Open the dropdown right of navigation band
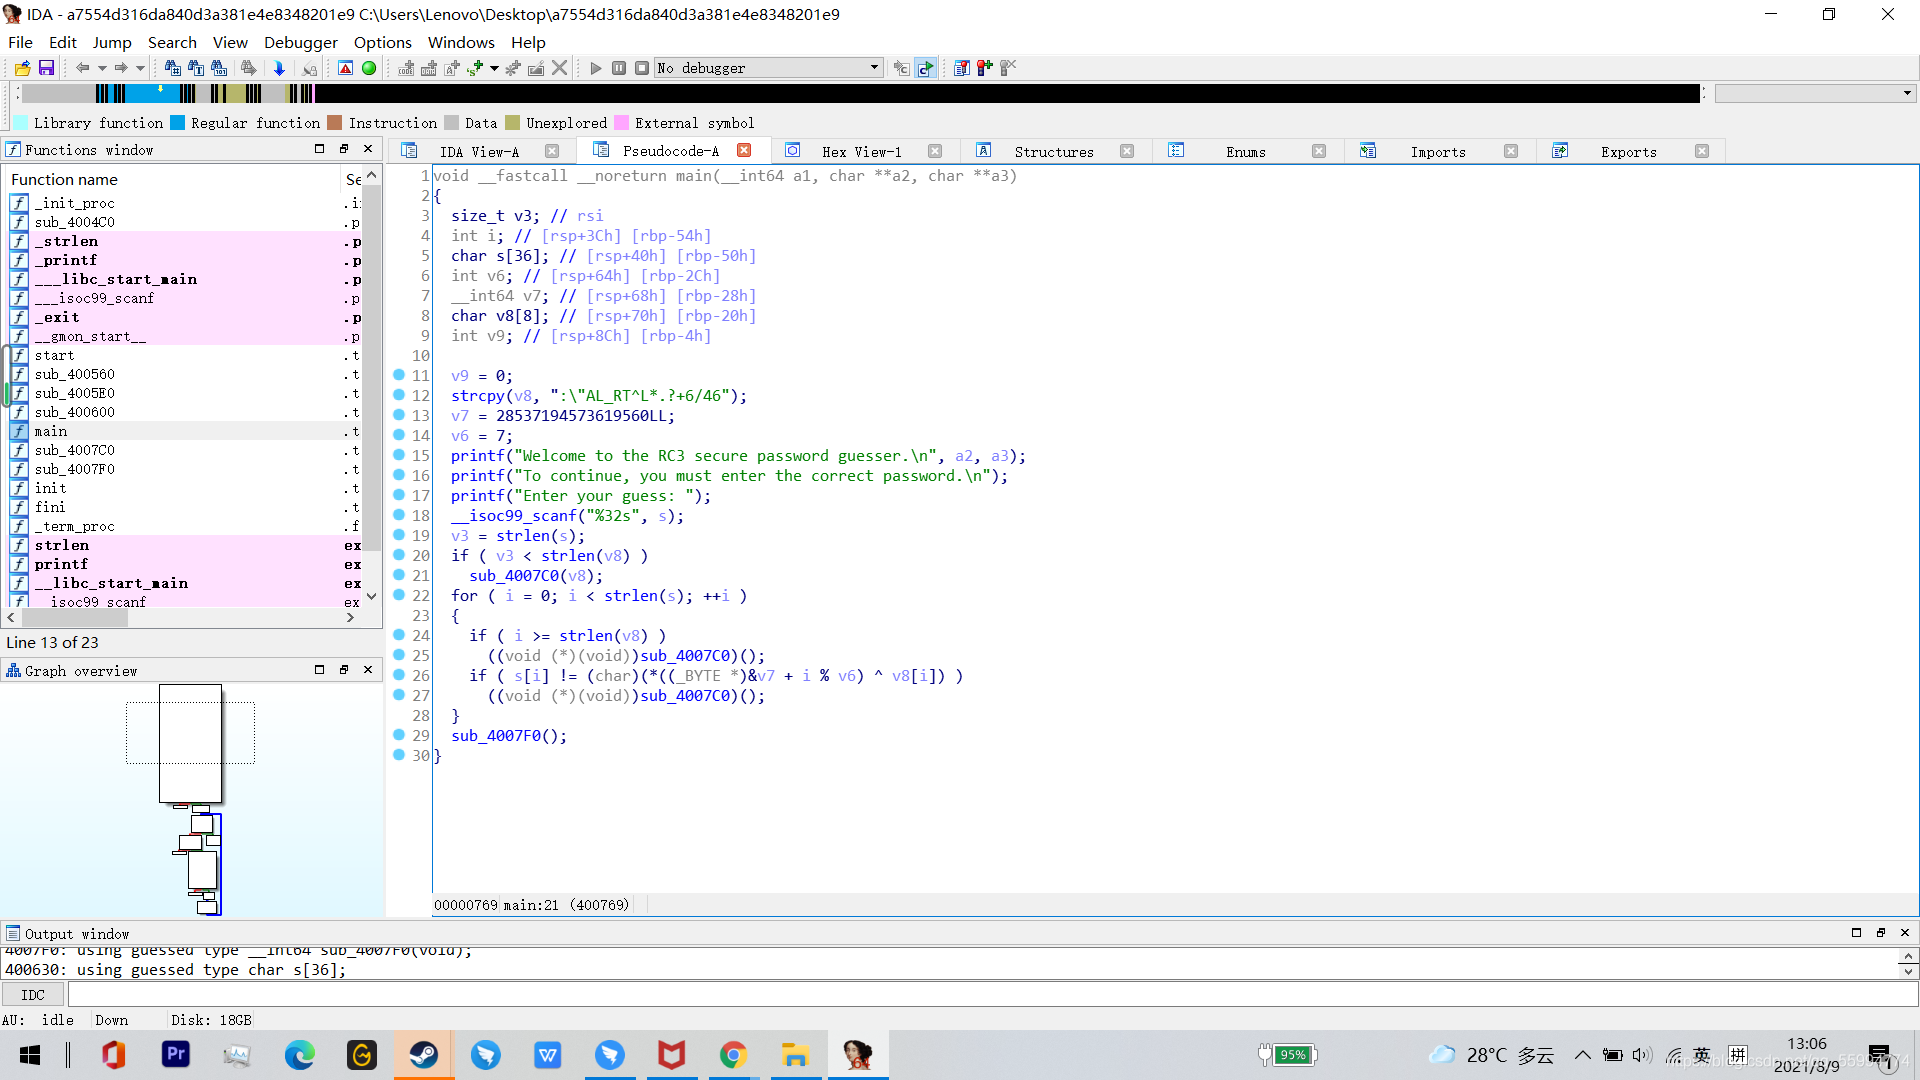This screenshot has width=1920, height=1080. click(x=1906, y=93)
